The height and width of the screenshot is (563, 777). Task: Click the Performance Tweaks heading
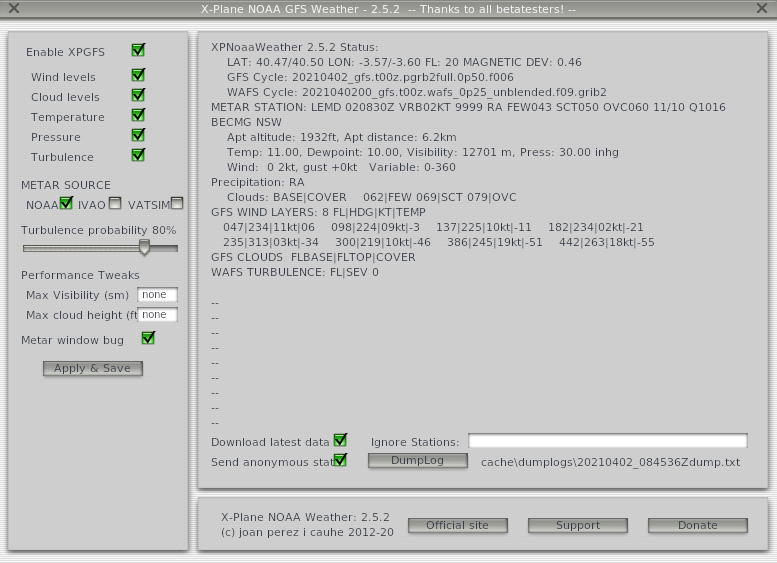point(80,275)
